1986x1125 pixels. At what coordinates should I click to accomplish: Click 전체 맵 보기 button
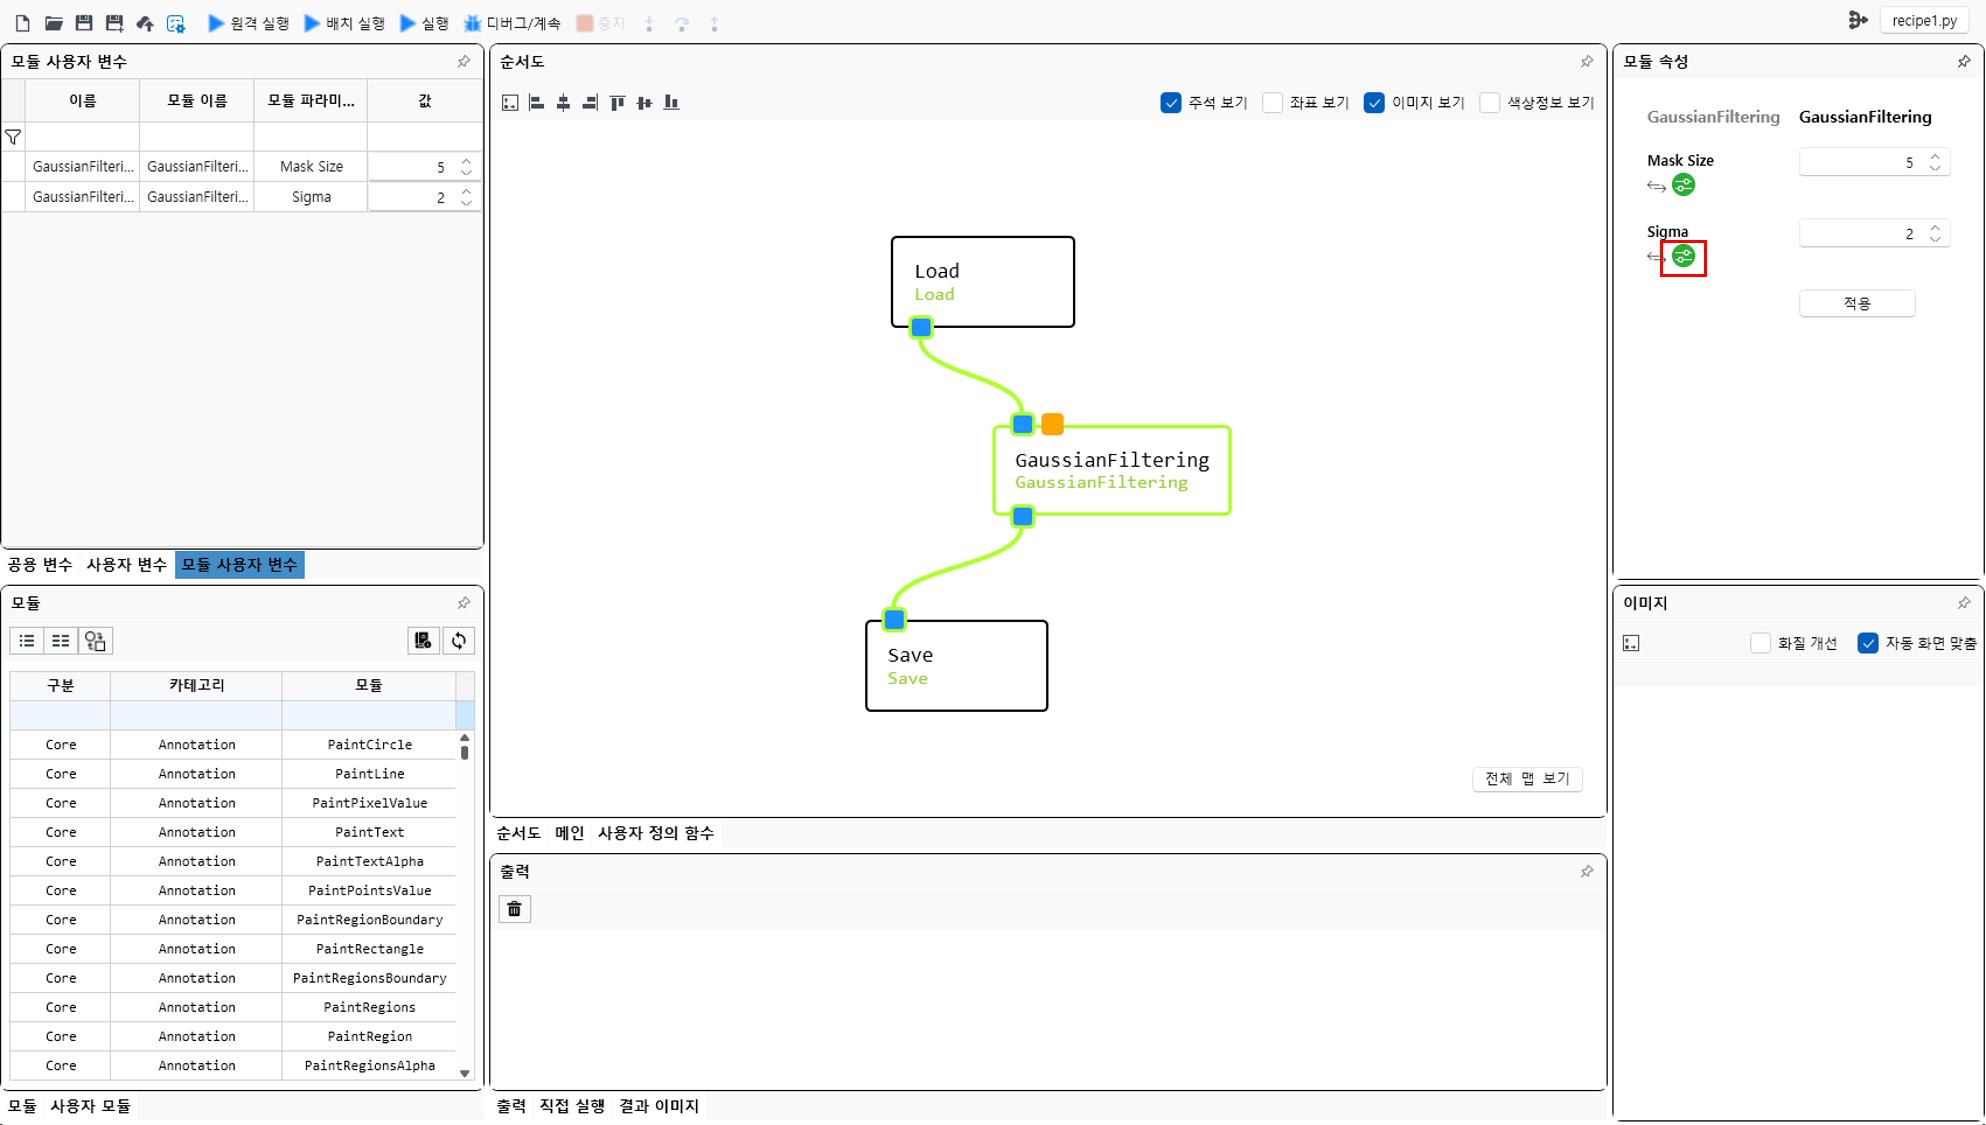pos(1527,779)
